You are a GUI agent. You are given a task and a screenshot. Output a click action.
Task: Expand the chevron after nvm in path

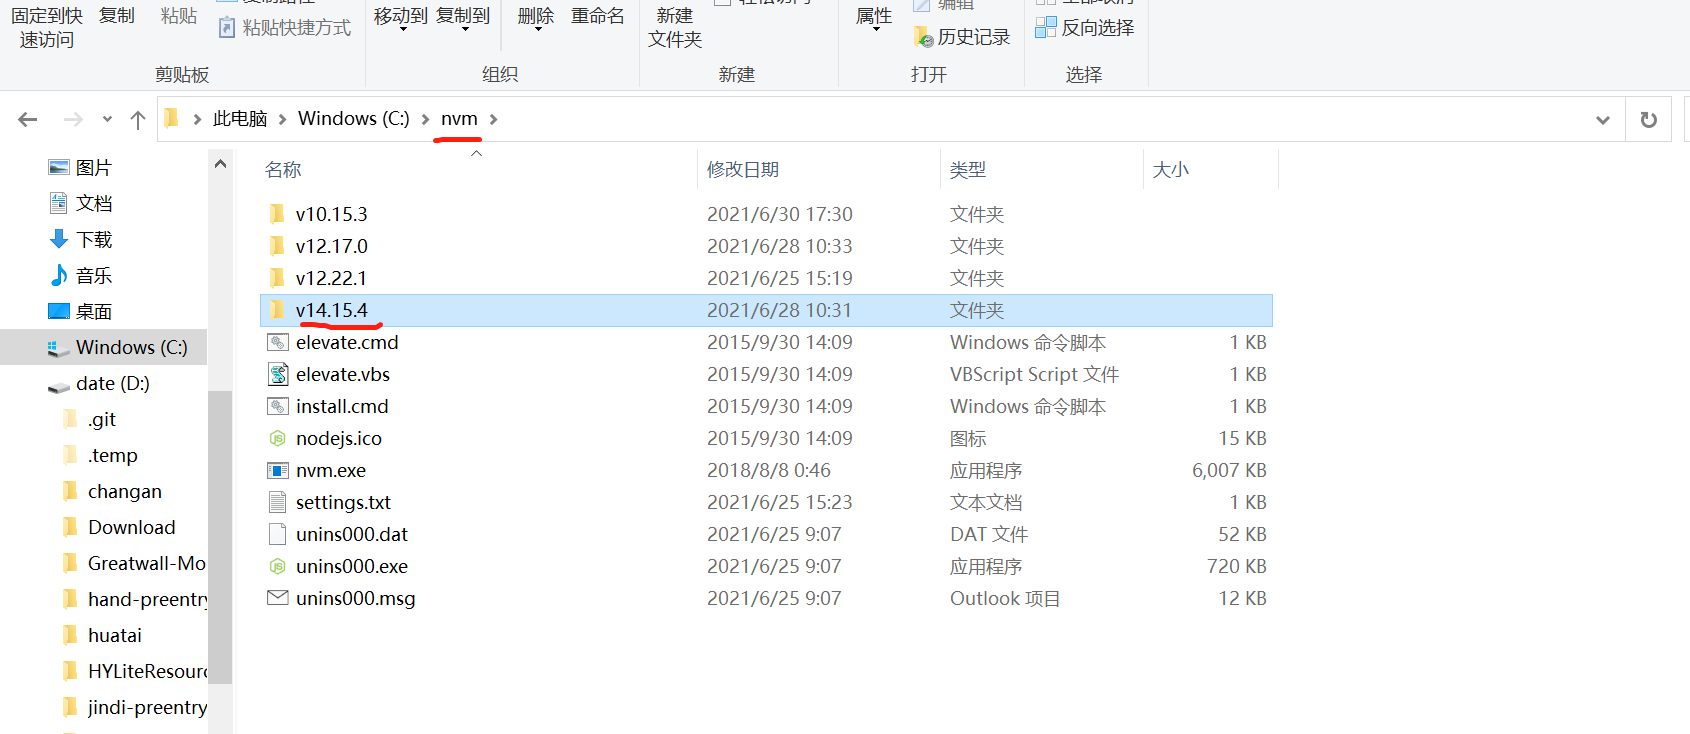click(493, 119)
